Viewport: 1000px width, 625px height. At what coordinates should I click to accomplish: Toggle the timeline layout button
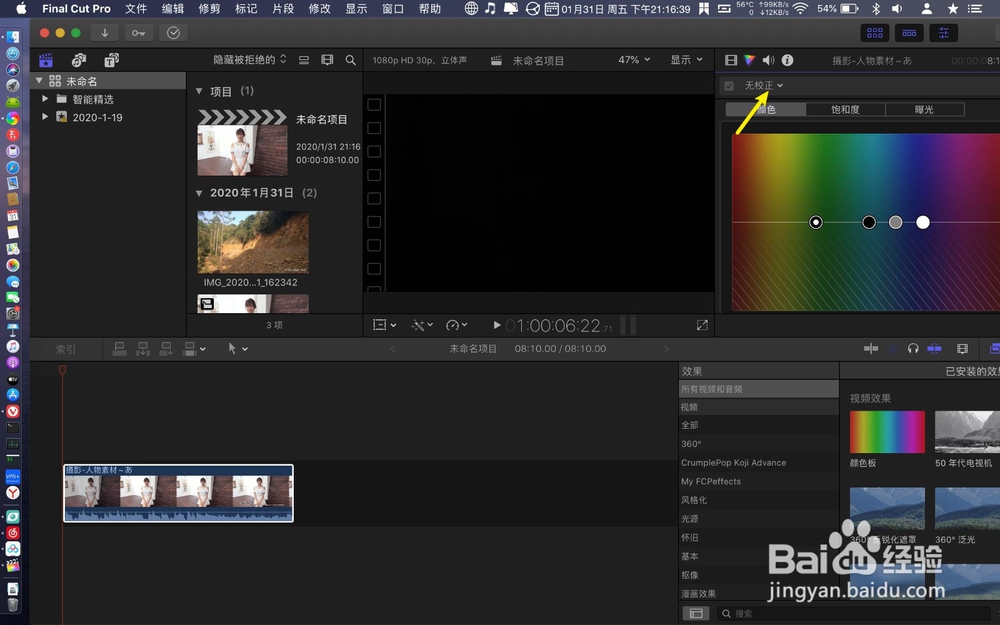pos(909,33)
